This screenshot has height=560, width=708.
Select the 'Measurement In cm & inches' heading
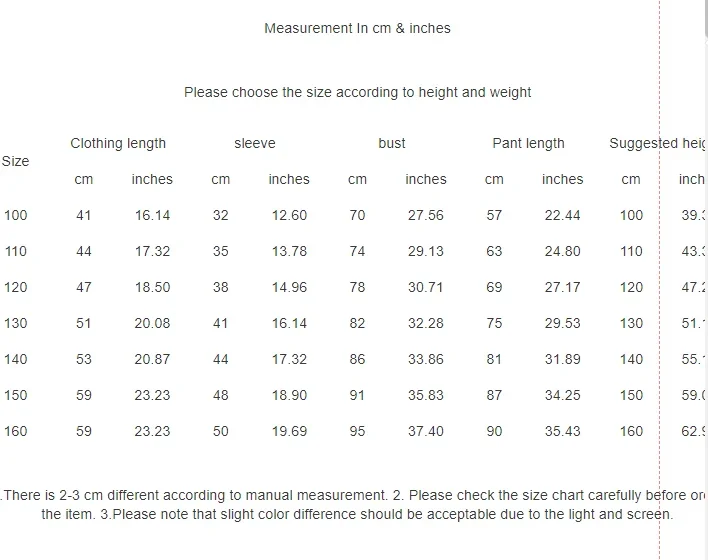357,28
